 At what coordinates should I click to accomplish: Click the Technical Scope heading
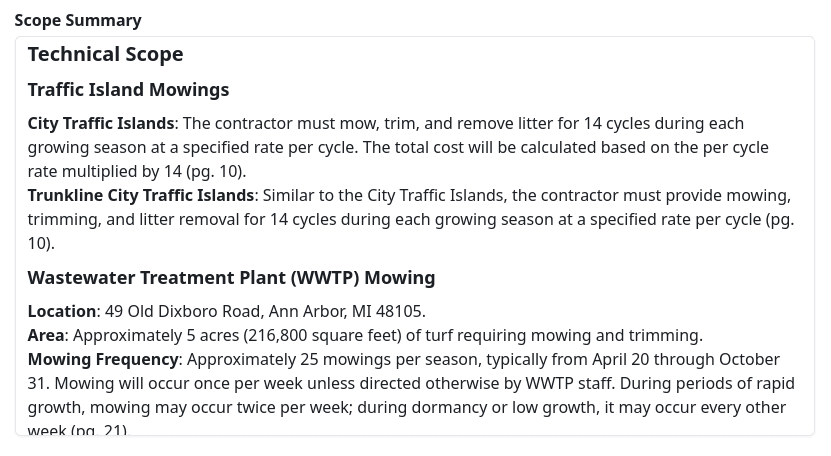pos(105,54)
